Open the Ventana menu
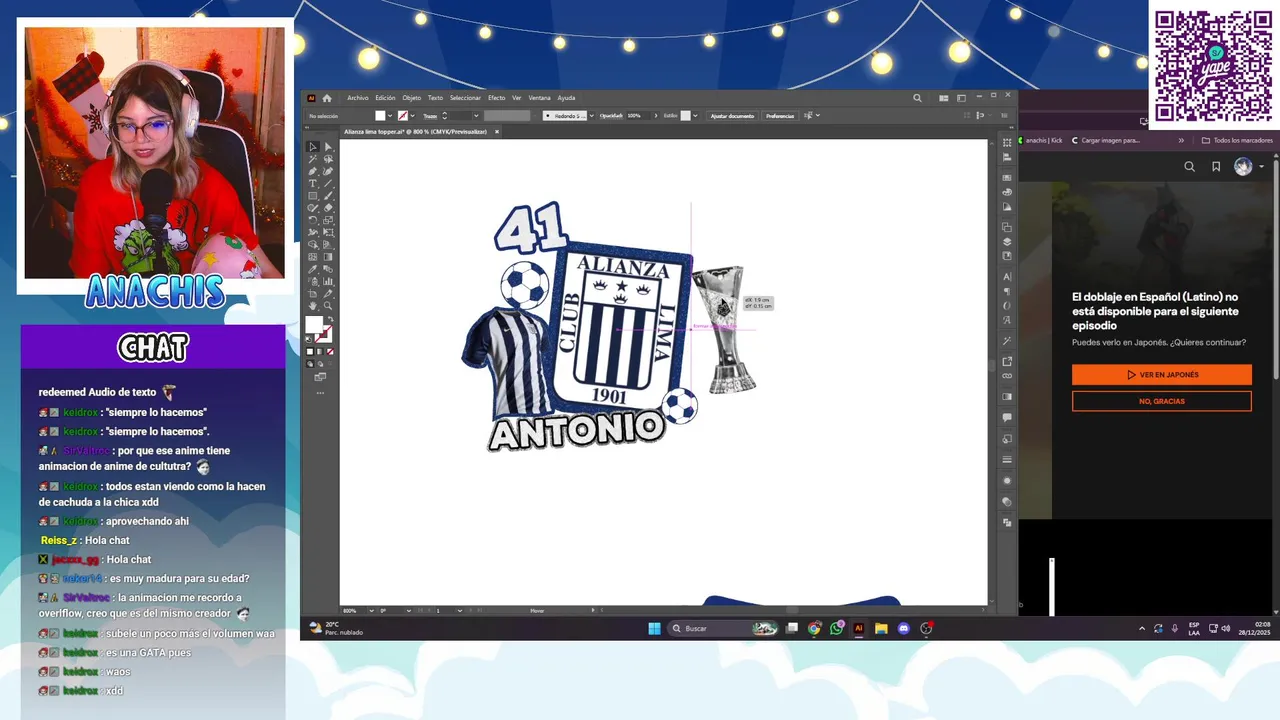Screen dimensions: 1280x720 coord(539,98)
